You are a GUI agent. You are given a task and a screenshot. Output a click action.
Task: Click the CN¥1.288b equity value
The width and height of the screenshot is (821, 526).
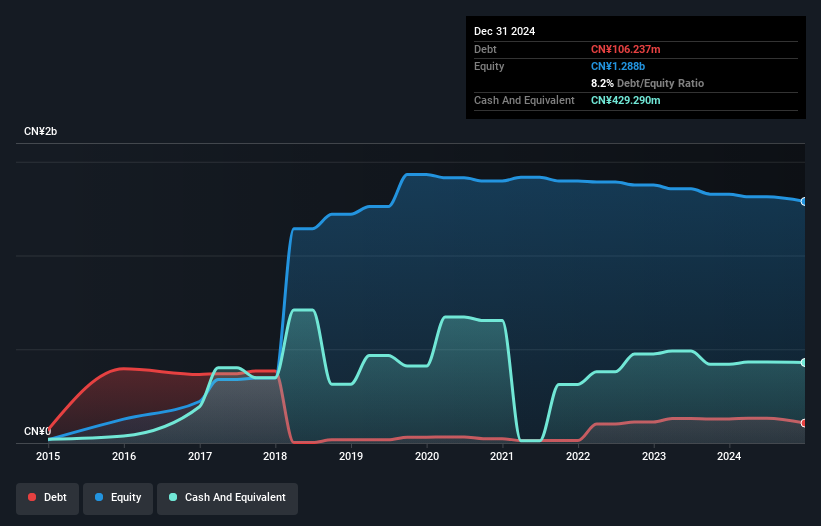pyautogui.click(x=618, y=66)
